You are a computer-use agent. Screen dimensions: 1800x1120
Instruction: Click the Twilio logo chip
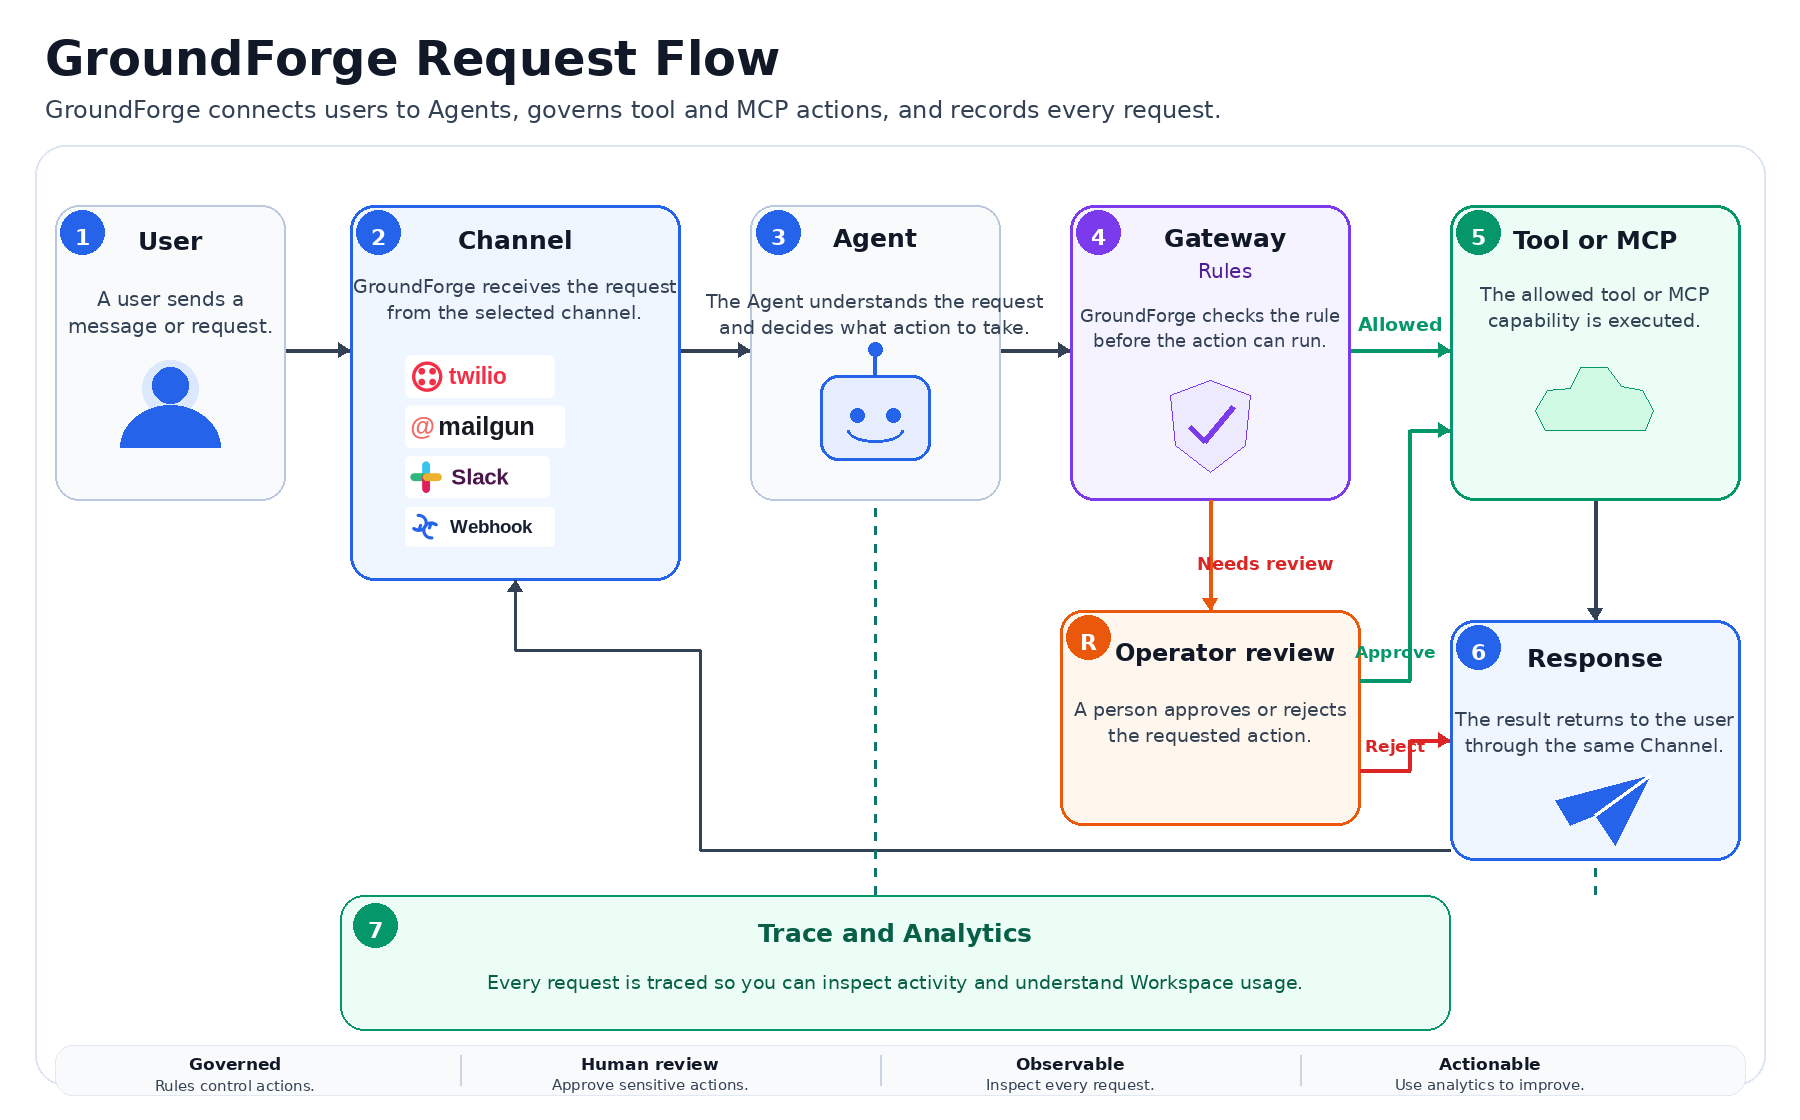pyautogui.click(x=480, y=376)
